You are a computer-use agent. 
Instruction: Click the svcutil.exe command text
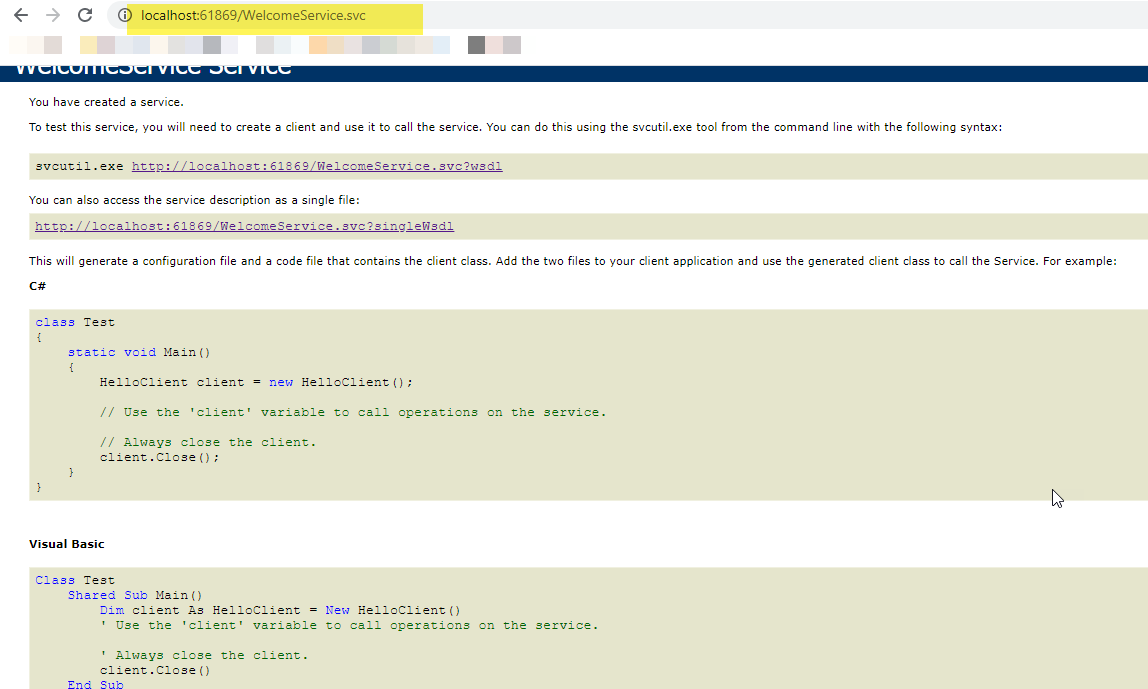(79, 166)
